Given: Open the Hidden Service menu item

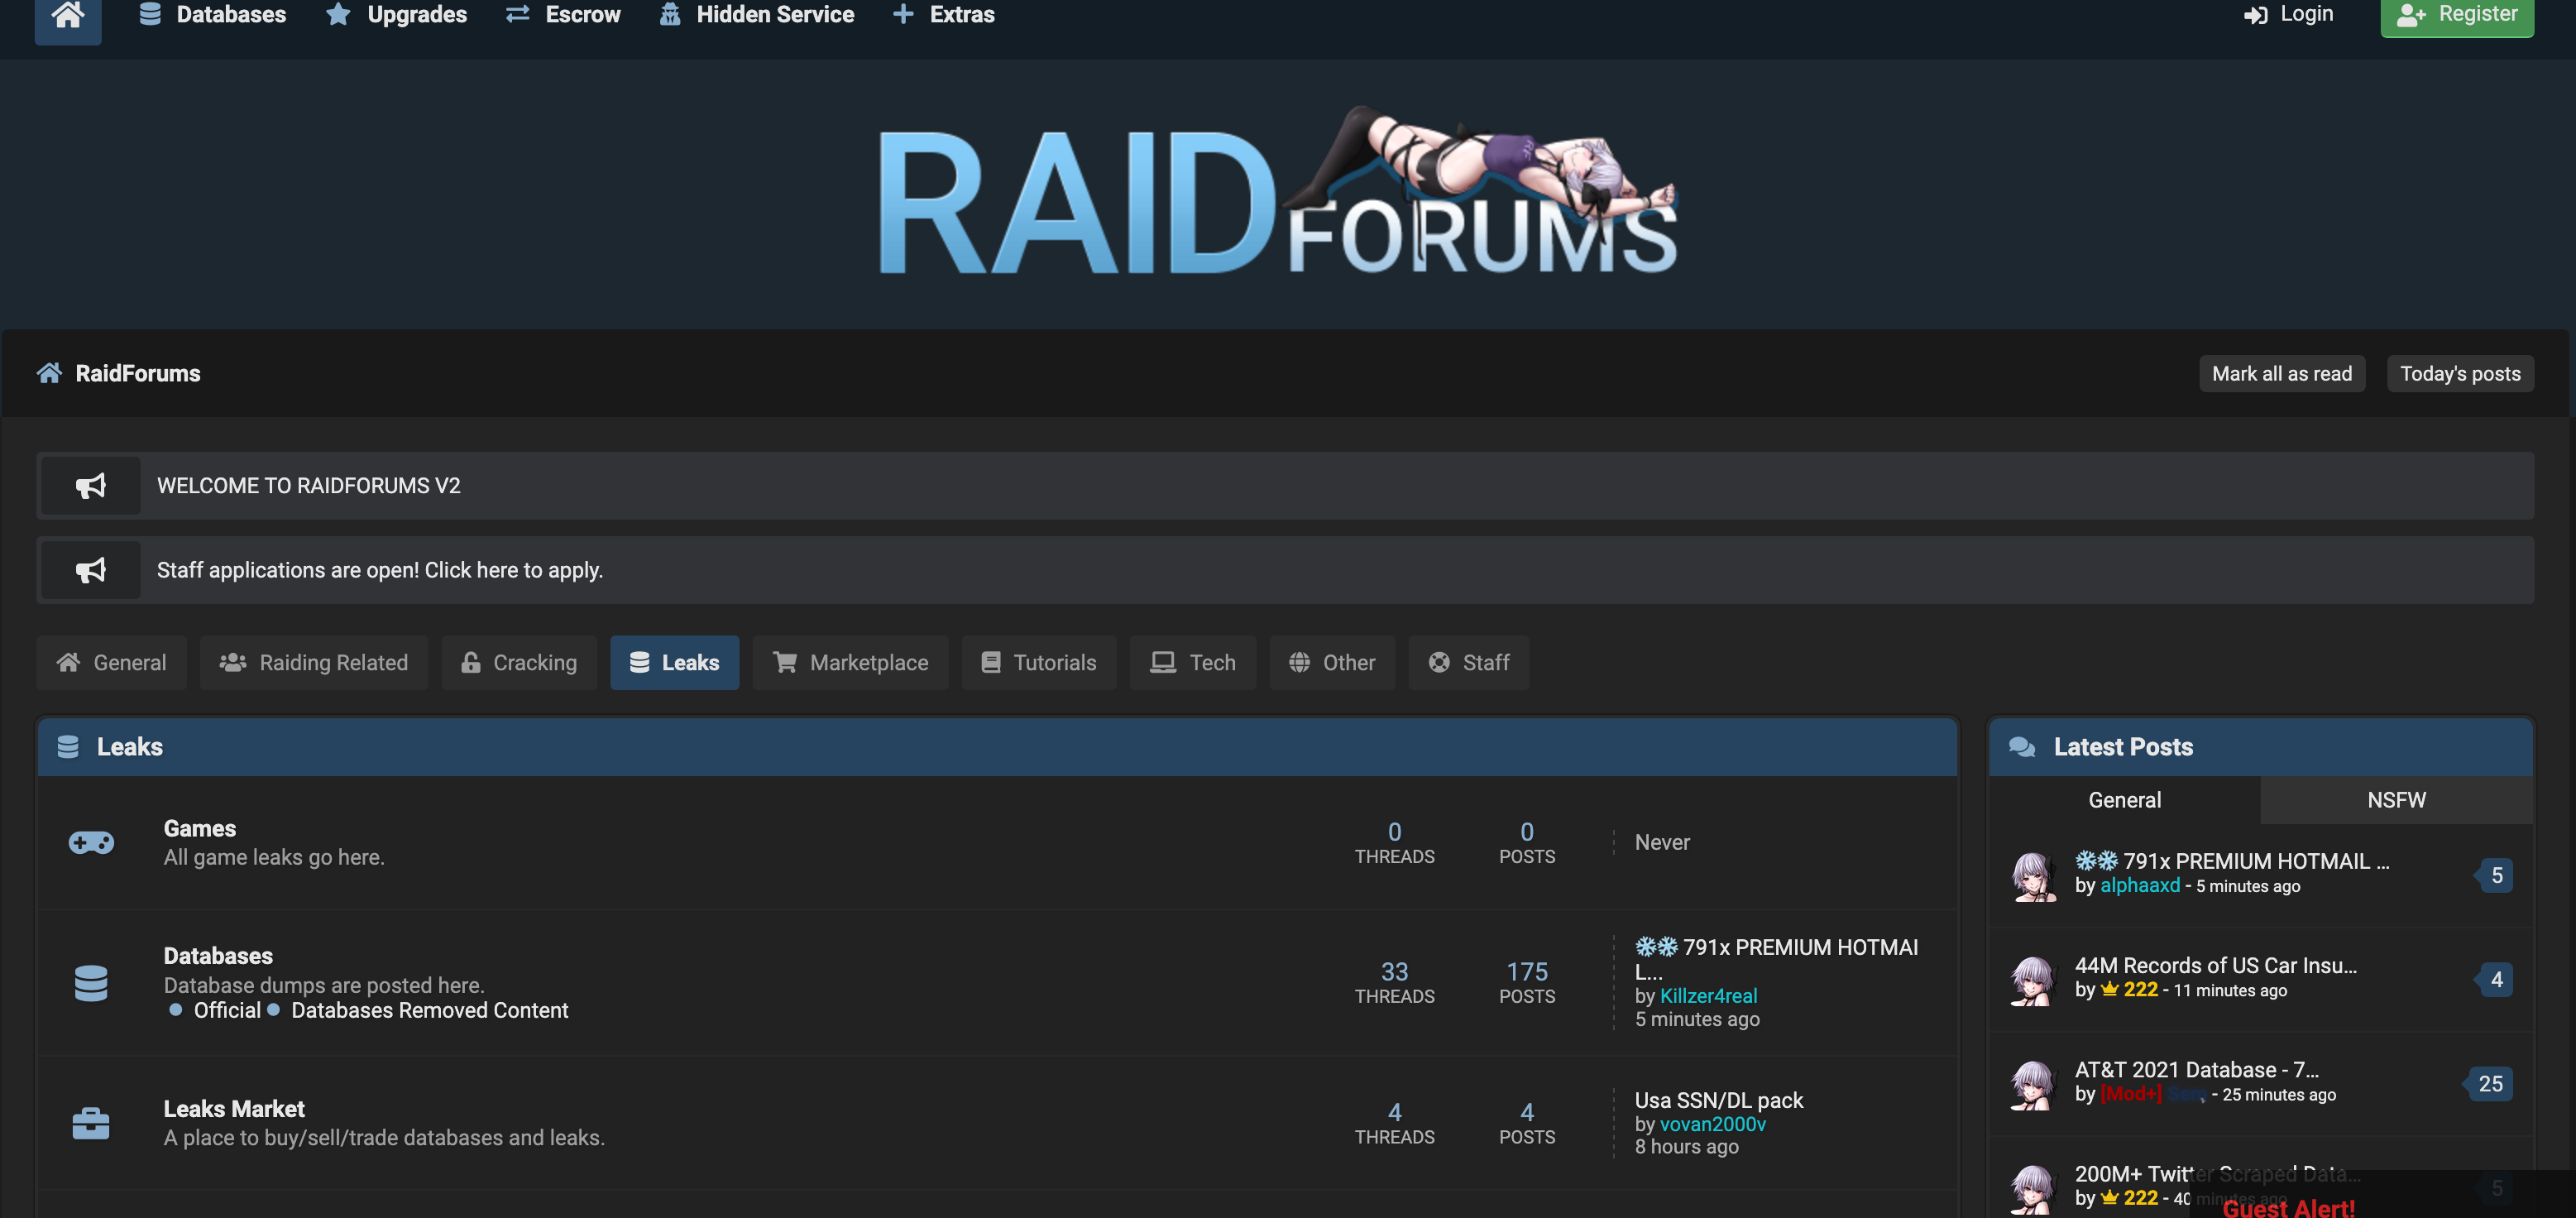Looking at the screenshot, I should [x=756, y=15].
